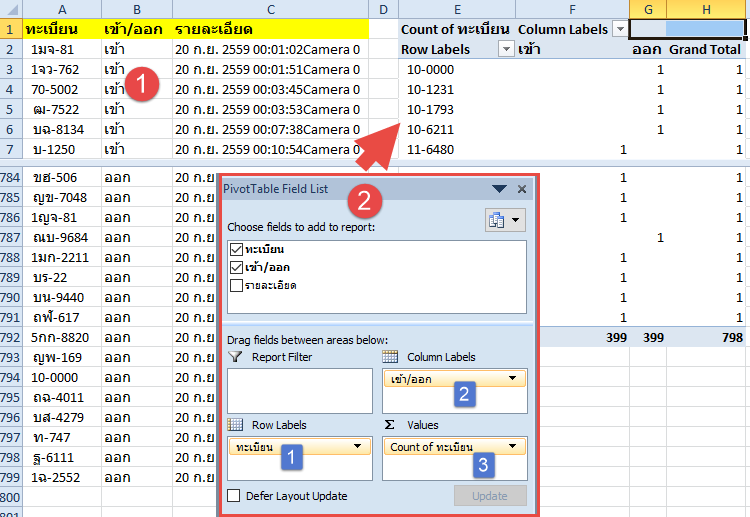Select the Grand Total header cell
750x517 pixels.
(x=706, y=49)
